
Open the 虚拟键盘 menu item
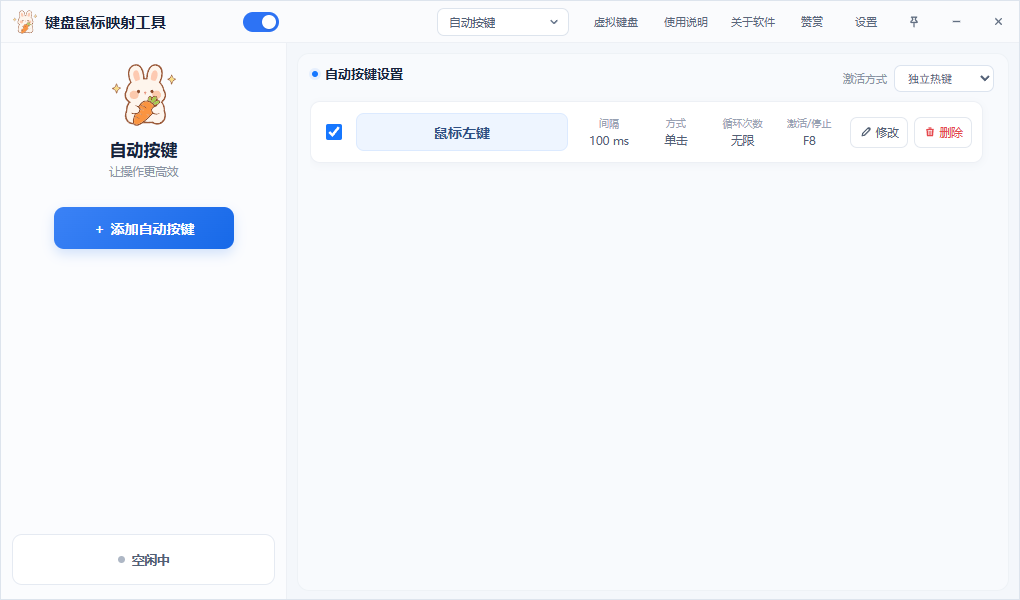[615, 22]
